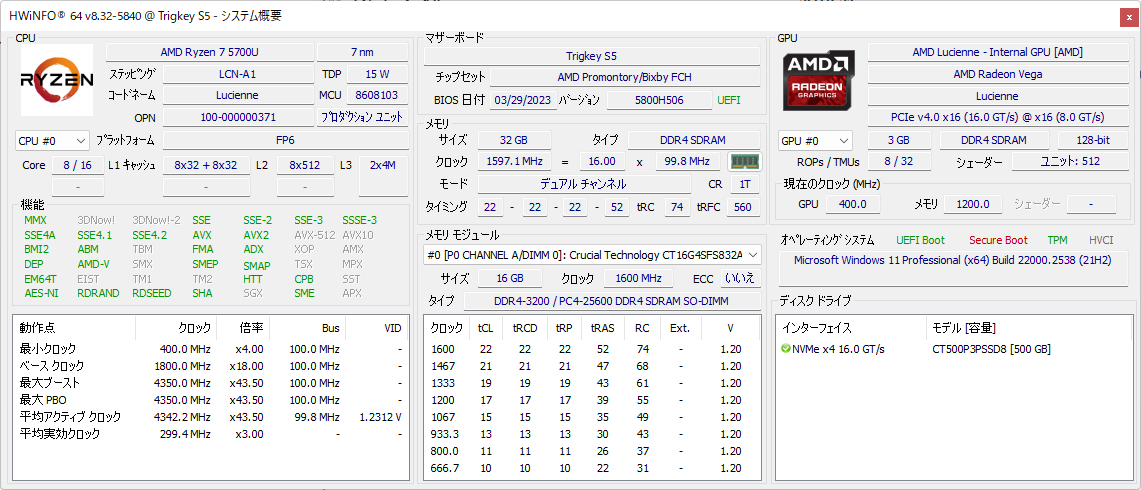The width and height of the screenshot is (1141, 490).
Task: Click the TPM status indicator
Action: (x=1057, y=240)
